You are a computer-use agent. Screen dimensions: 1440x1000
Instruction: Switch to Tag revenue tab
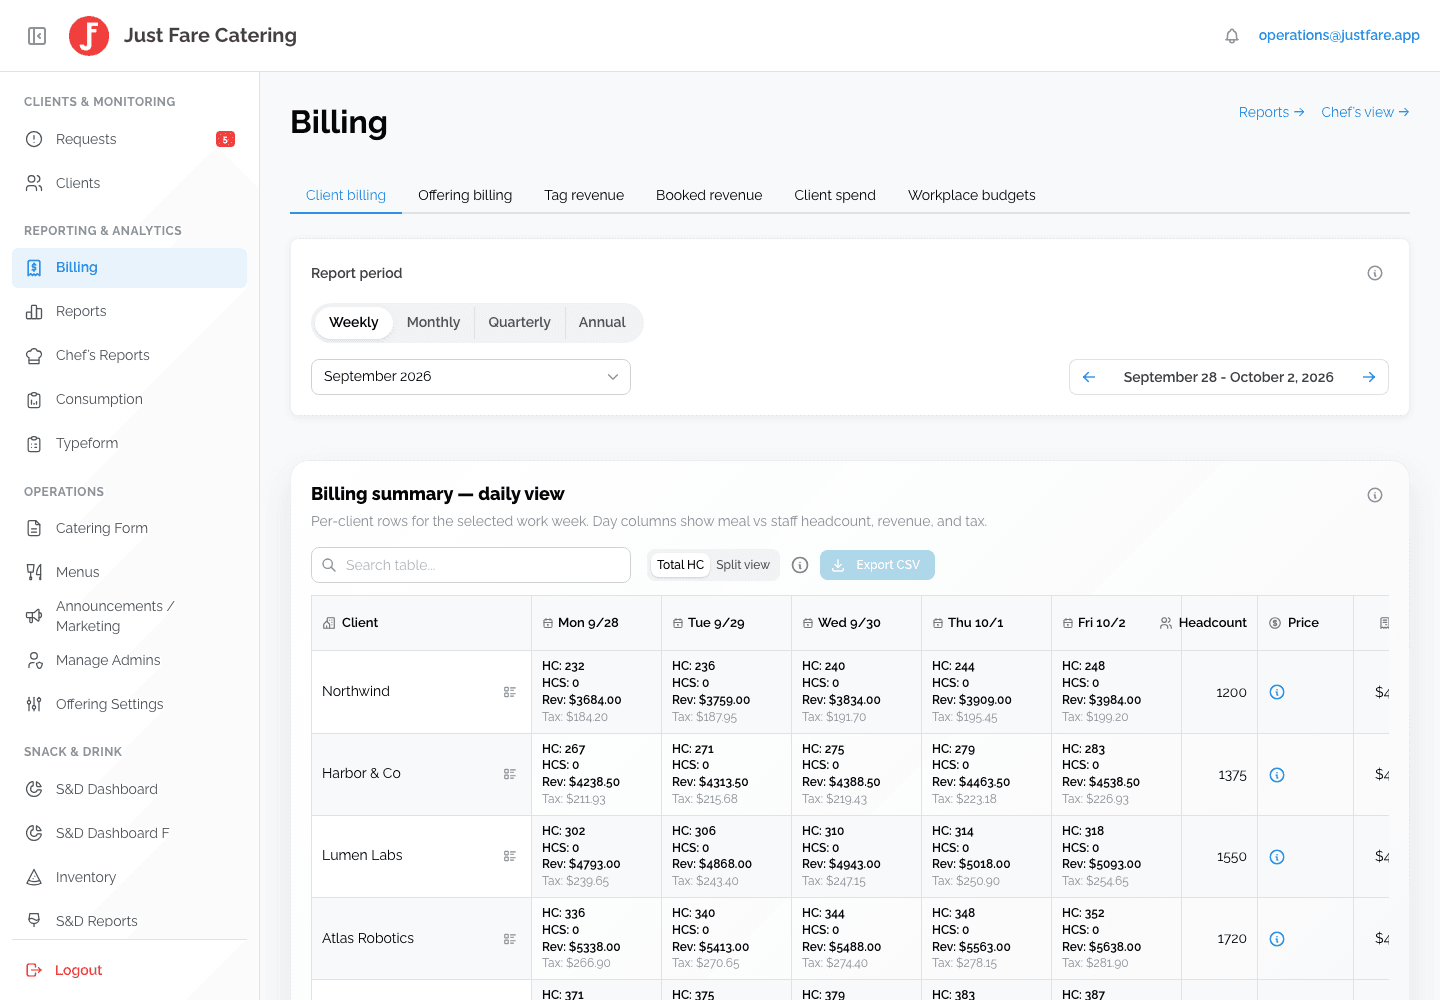(584, 195)
